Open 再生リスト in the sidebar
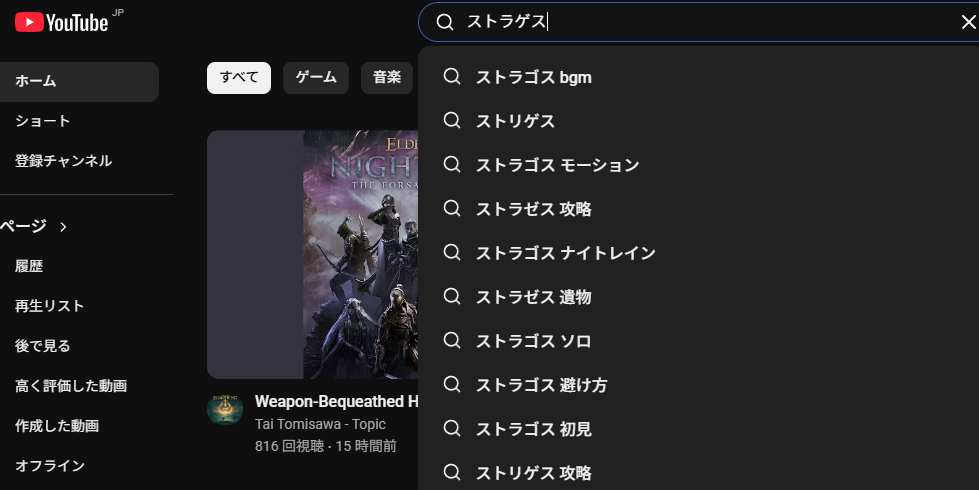Screen dimensions: 979x490 click(49, 306)
